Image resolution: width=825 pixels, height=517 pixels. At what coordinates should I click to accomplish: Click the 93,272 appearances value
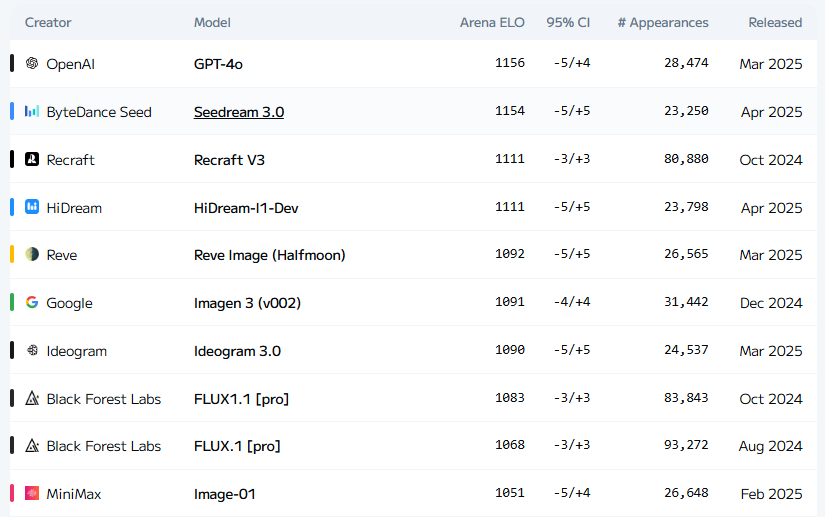686,444
